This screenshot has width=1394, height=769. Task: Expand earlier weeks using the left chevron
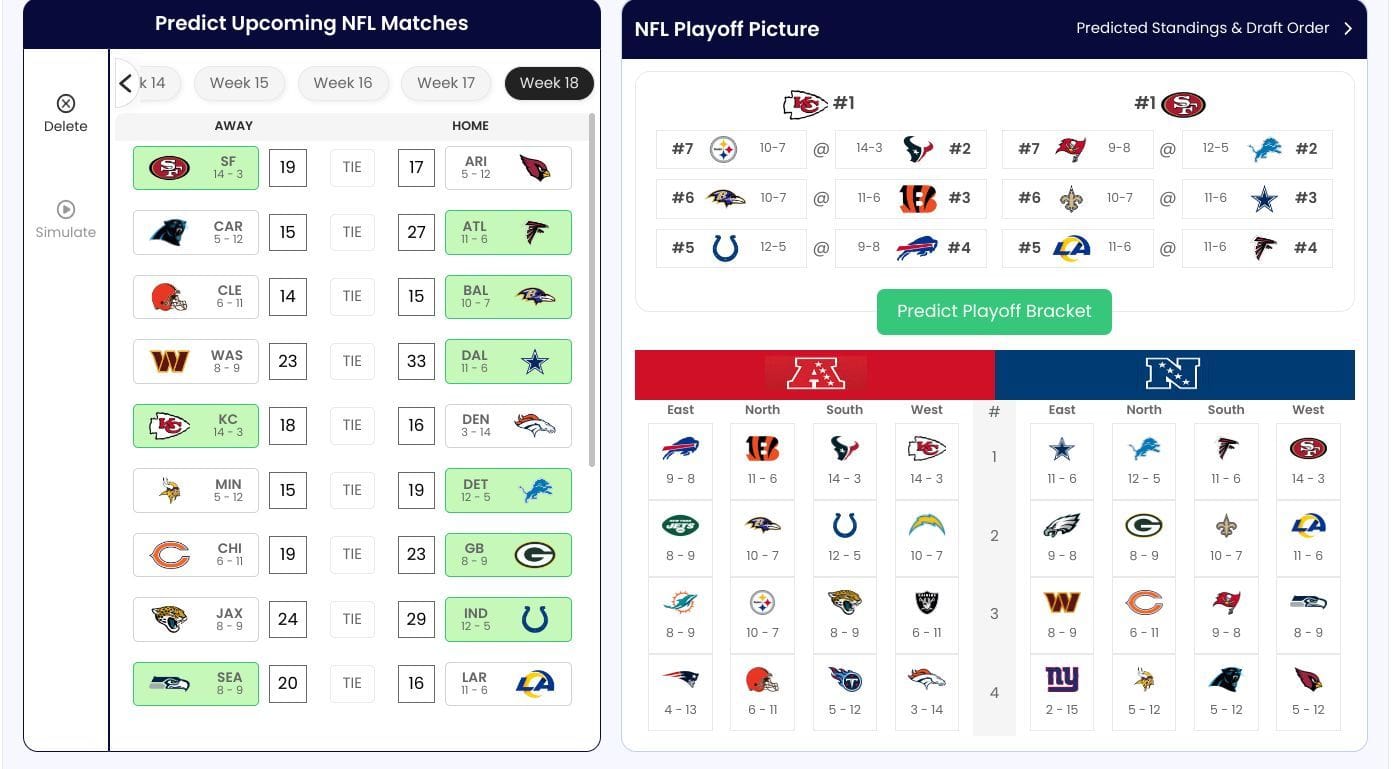click(125, 83)
